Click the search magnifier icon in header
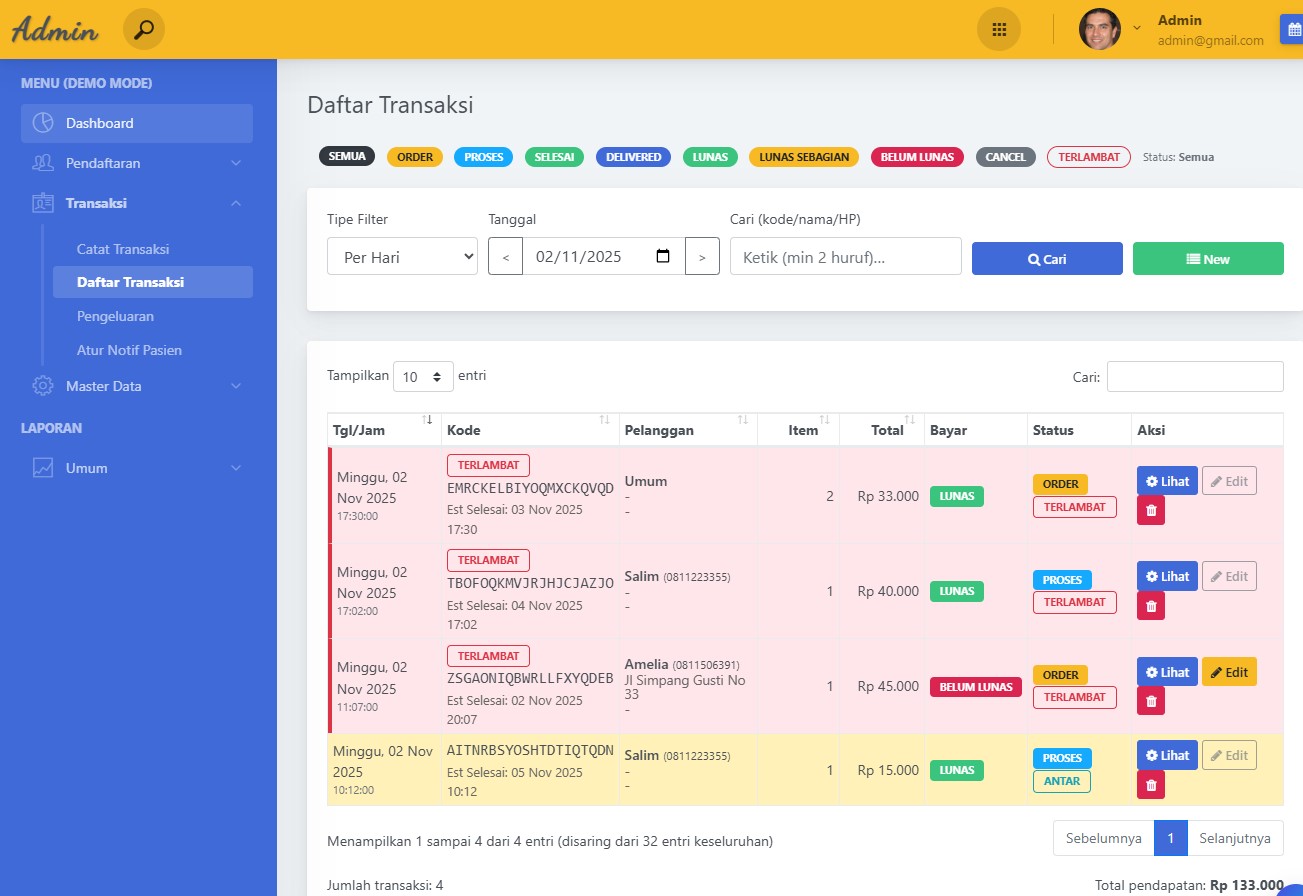This screenshot has width=1303, height=896. (x=144, y=29)
